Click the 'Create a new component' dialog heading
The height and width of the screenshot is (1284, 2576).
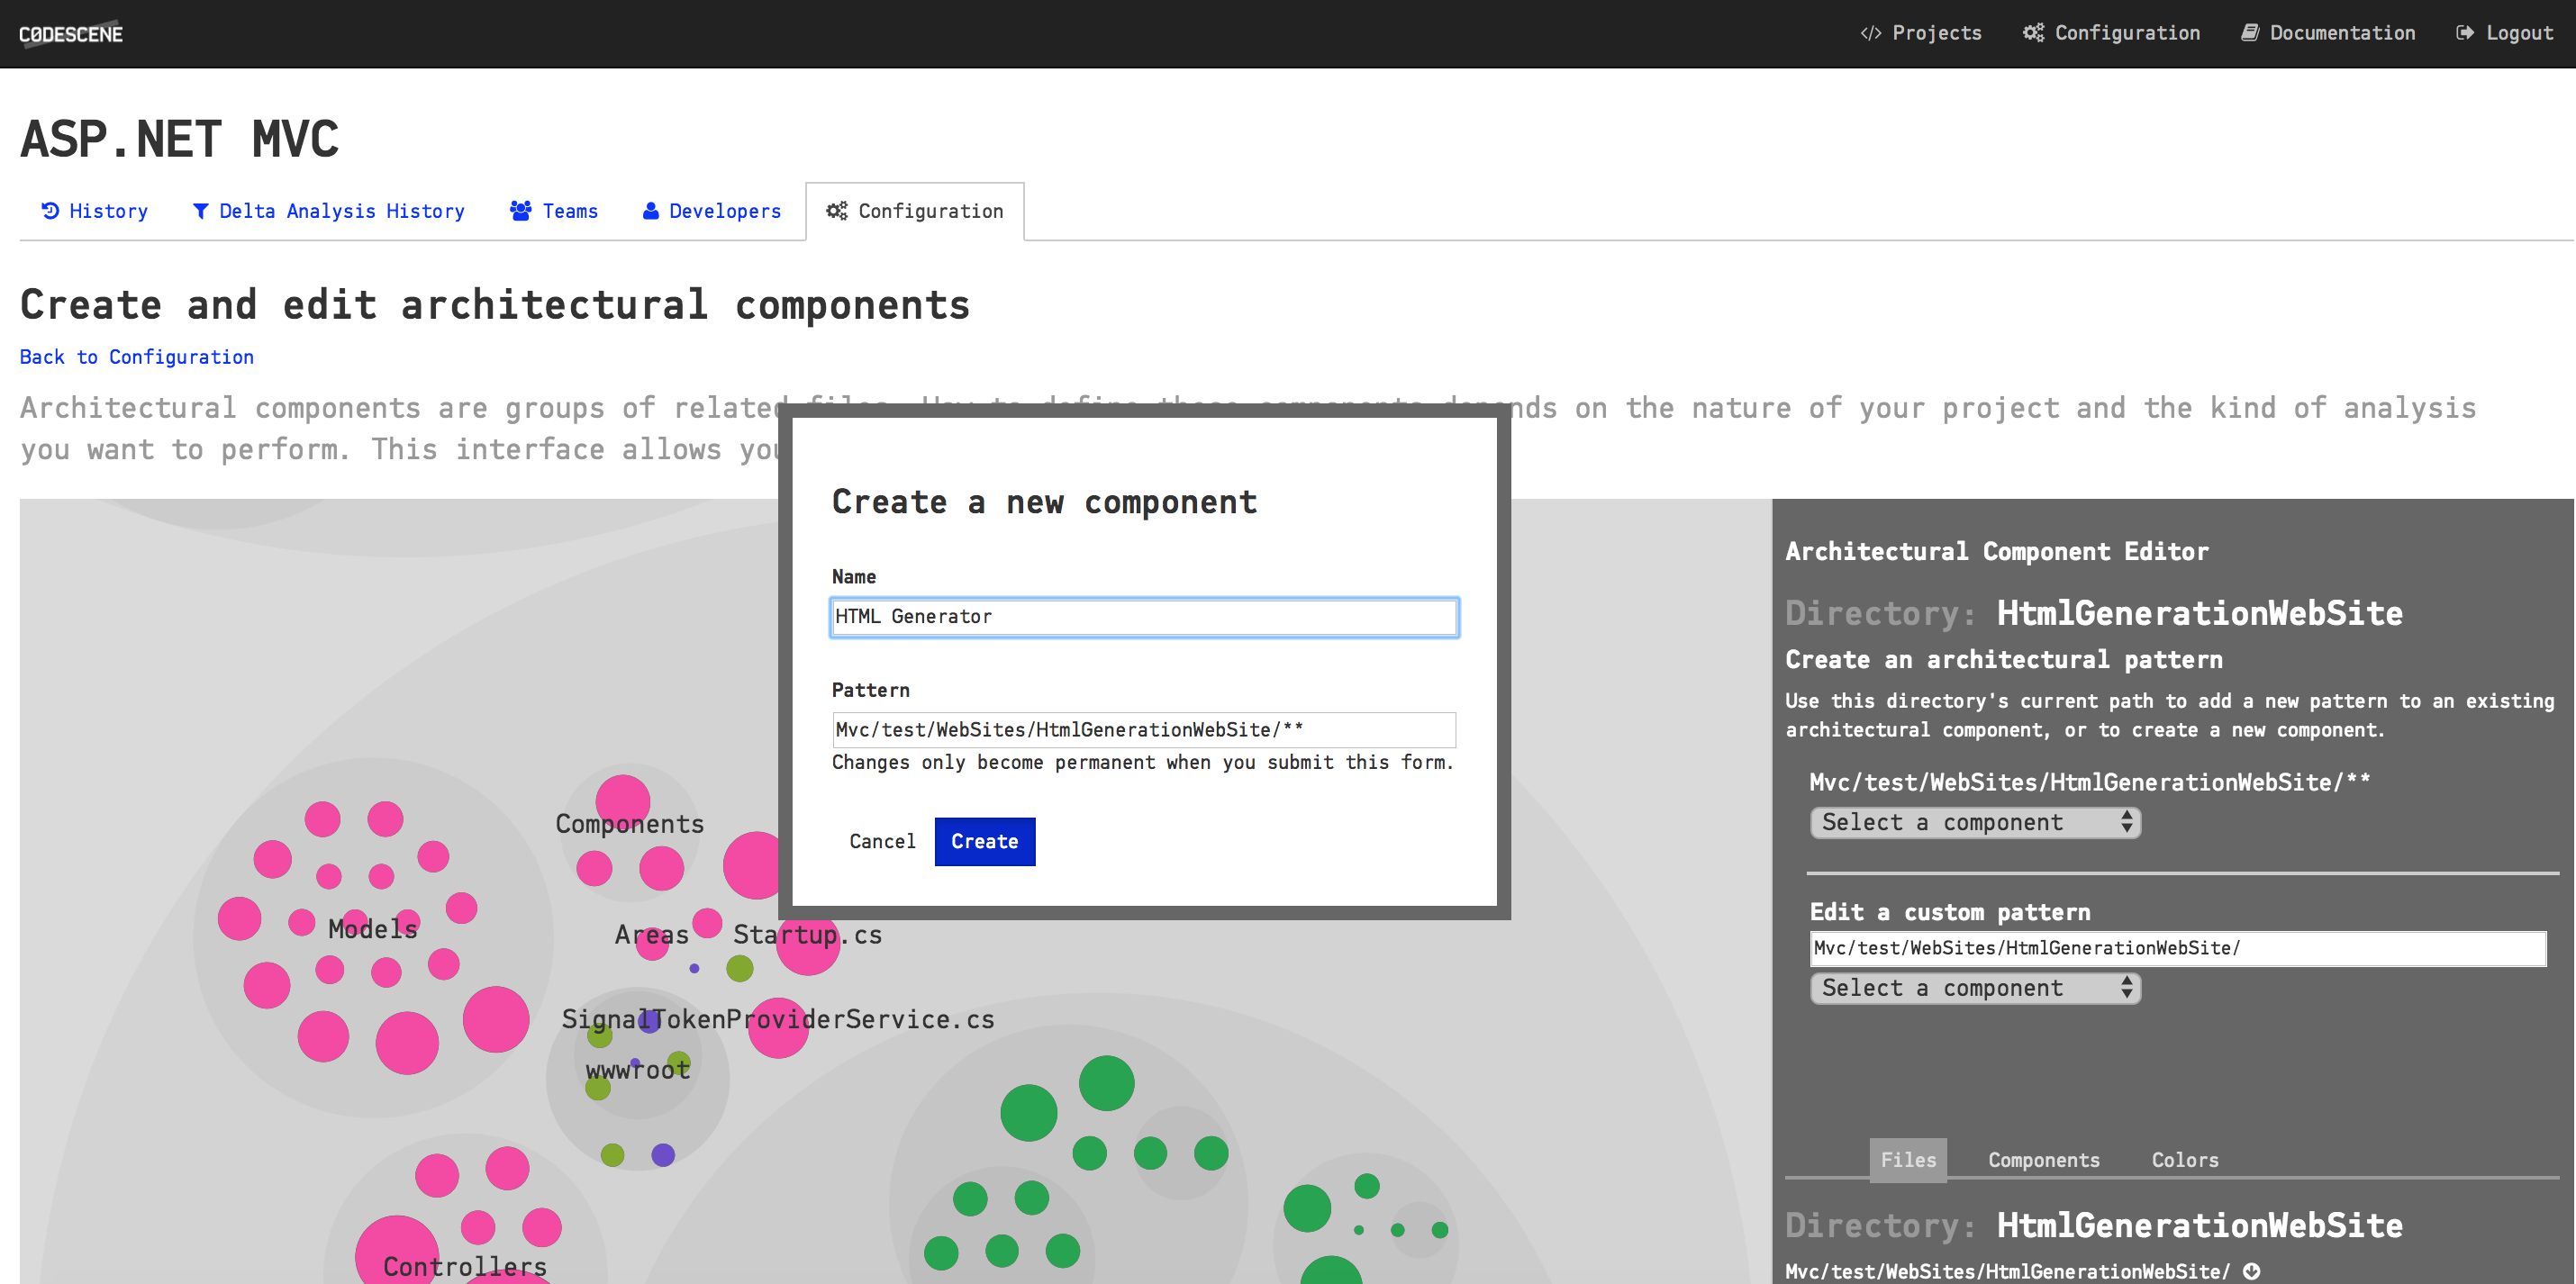click(1044, 502)
